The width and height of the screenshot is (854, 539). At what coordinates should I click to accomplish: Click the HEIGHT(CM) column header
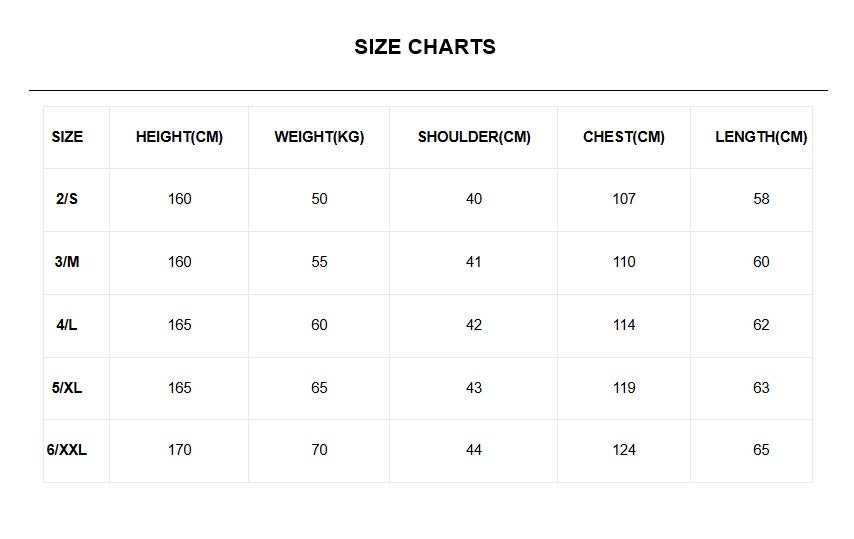pyautogui.click(x=179, y=137)
